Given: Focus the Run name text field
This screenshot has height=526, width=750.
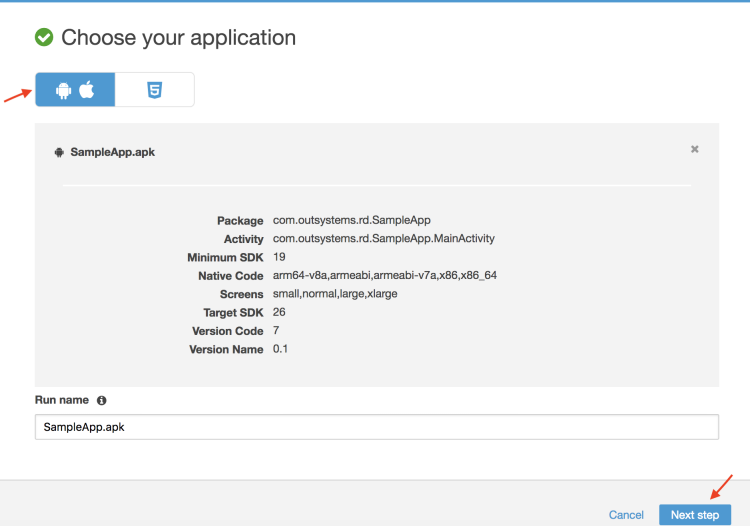Looking at the screenshot, I should pyautogui.click(x=376, y=427).
